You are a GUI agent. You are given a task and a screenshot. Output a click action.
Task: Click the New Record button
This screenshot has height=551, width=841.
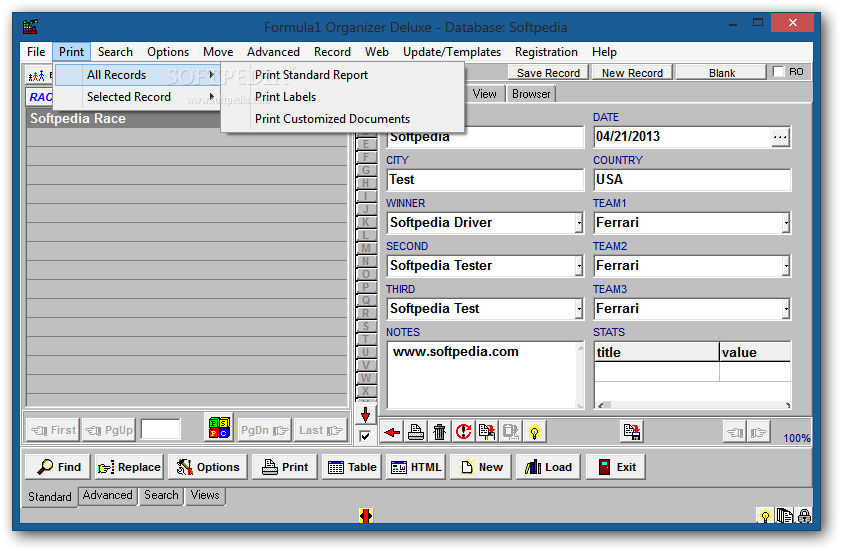(632, 72)
